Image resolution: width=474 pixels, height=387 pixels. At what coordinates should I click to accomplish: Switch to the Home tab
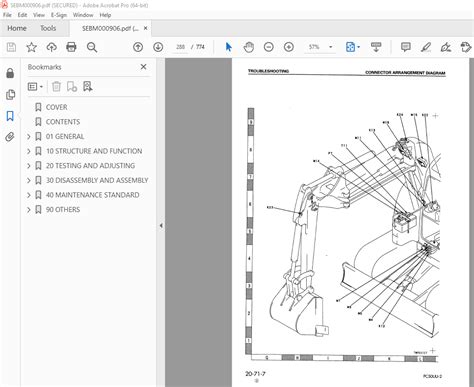point(17,28)
